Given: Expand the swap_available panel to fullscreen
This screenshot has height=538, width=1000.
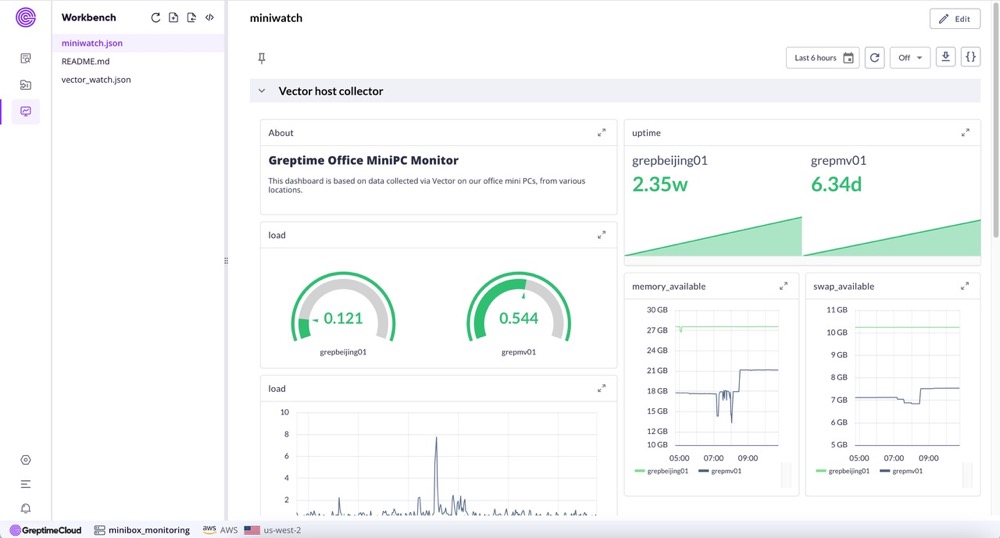Looking at the screenshot, I should [964, 286].
